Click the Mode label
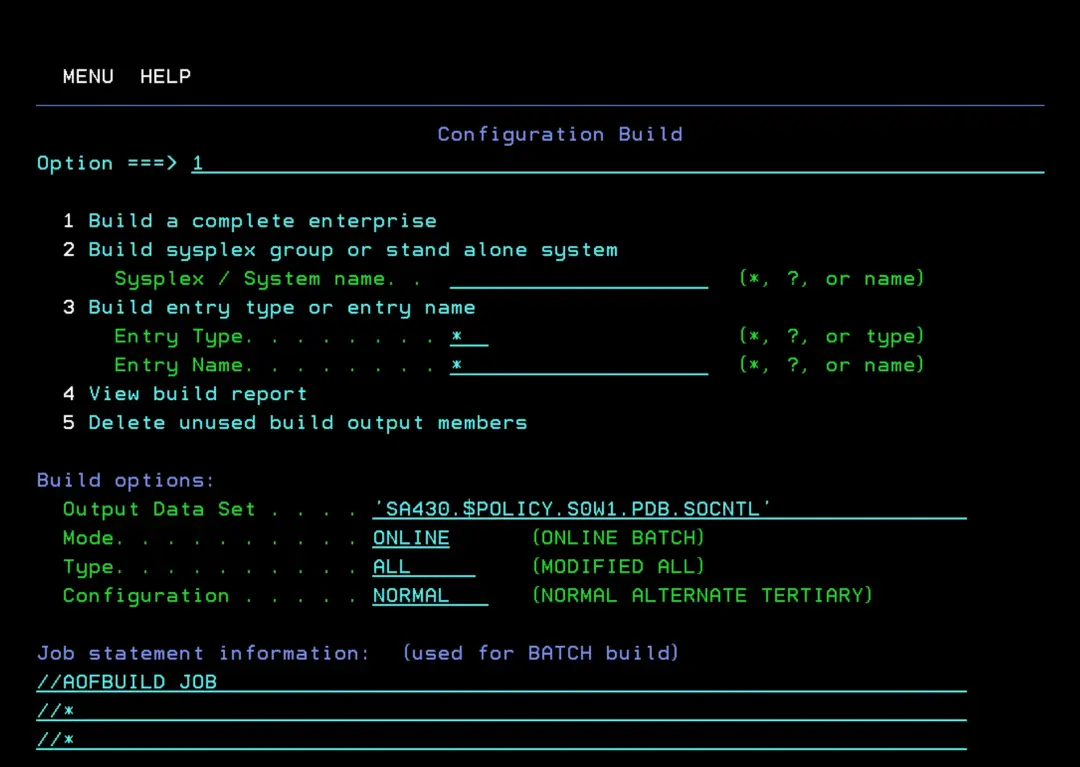 click(x=90, y=538)
